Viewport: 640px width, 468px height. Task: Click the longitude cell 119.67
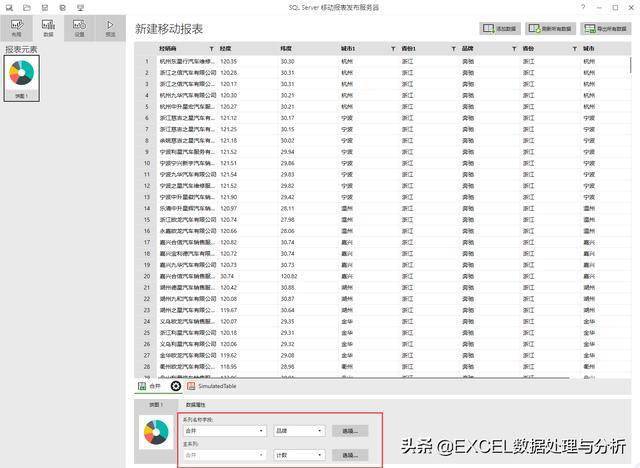(x=228, y=310)
